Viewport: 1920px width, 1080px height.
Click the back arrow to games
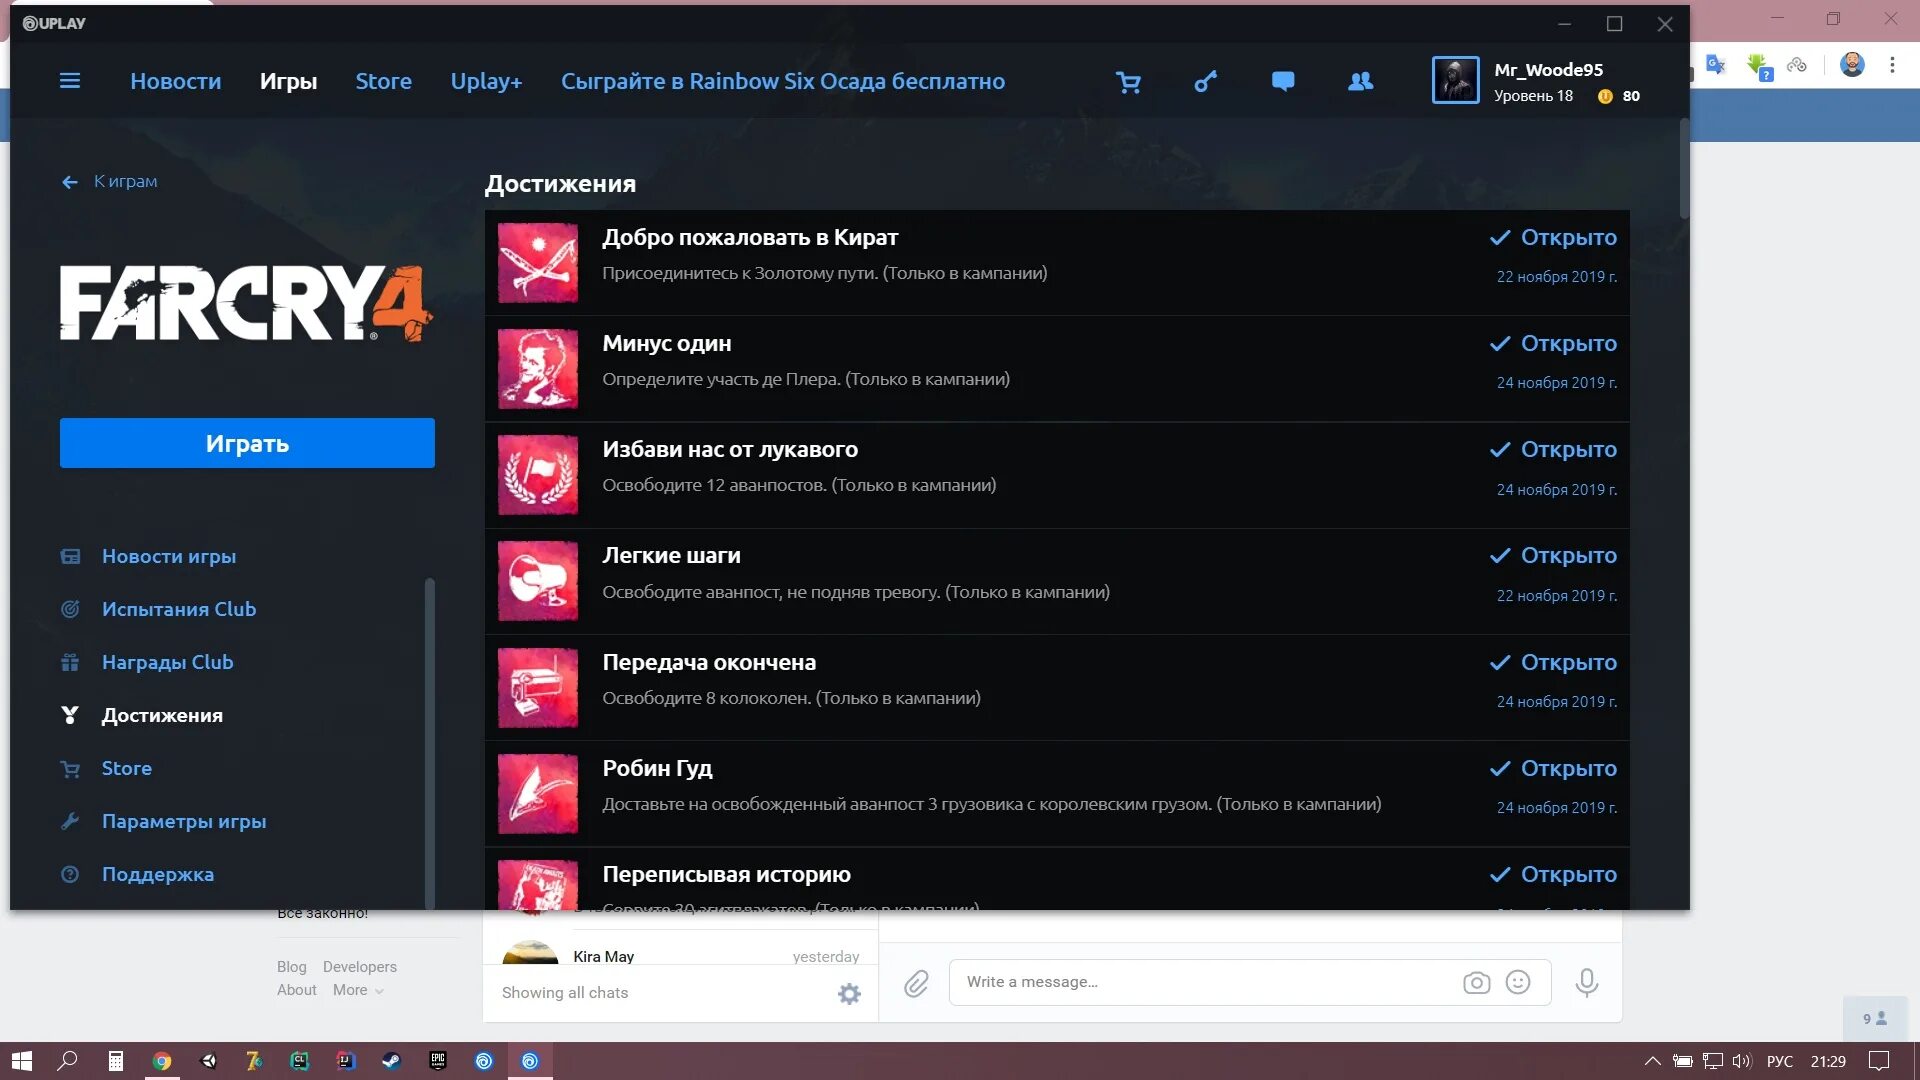pyautogui.click(x=70, y=182)
